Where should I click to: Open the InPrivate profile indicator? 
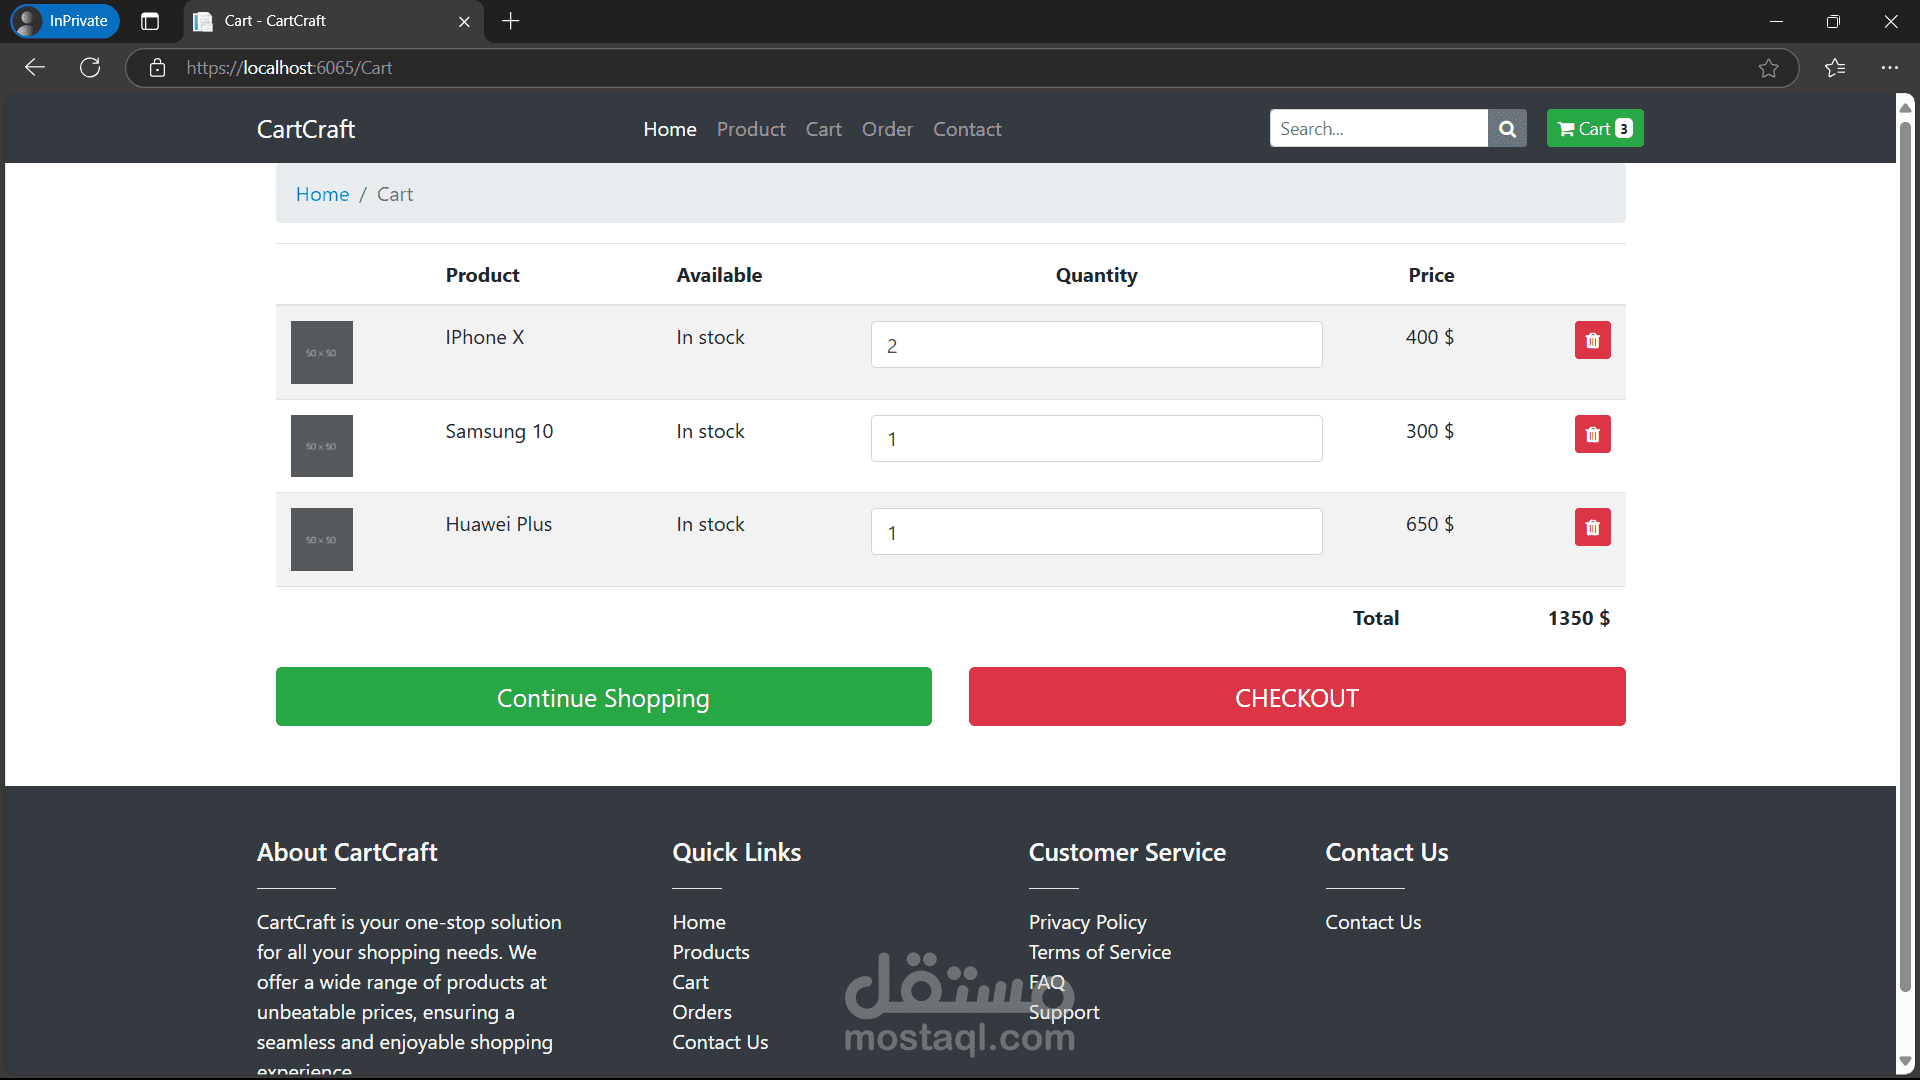[63, 21]
